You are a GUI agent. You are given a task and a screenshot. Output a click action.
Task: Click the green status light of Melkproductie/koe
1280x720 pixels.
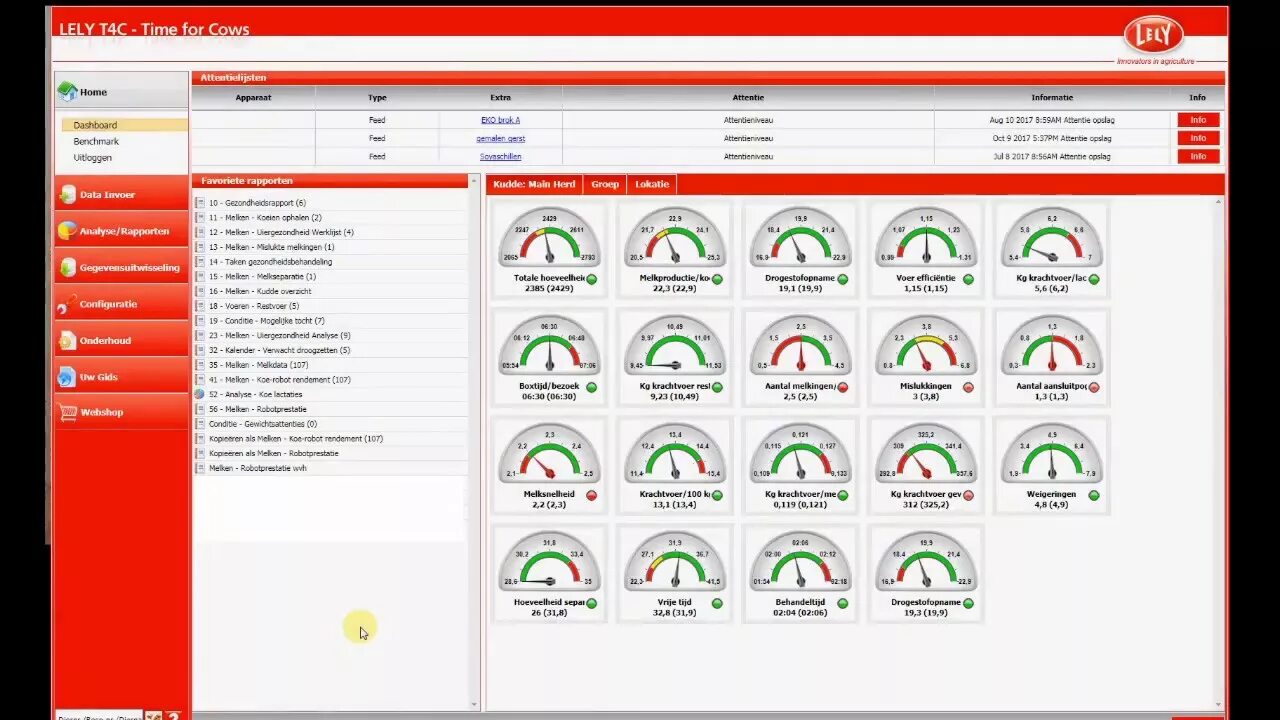click(x=718, y=279)
